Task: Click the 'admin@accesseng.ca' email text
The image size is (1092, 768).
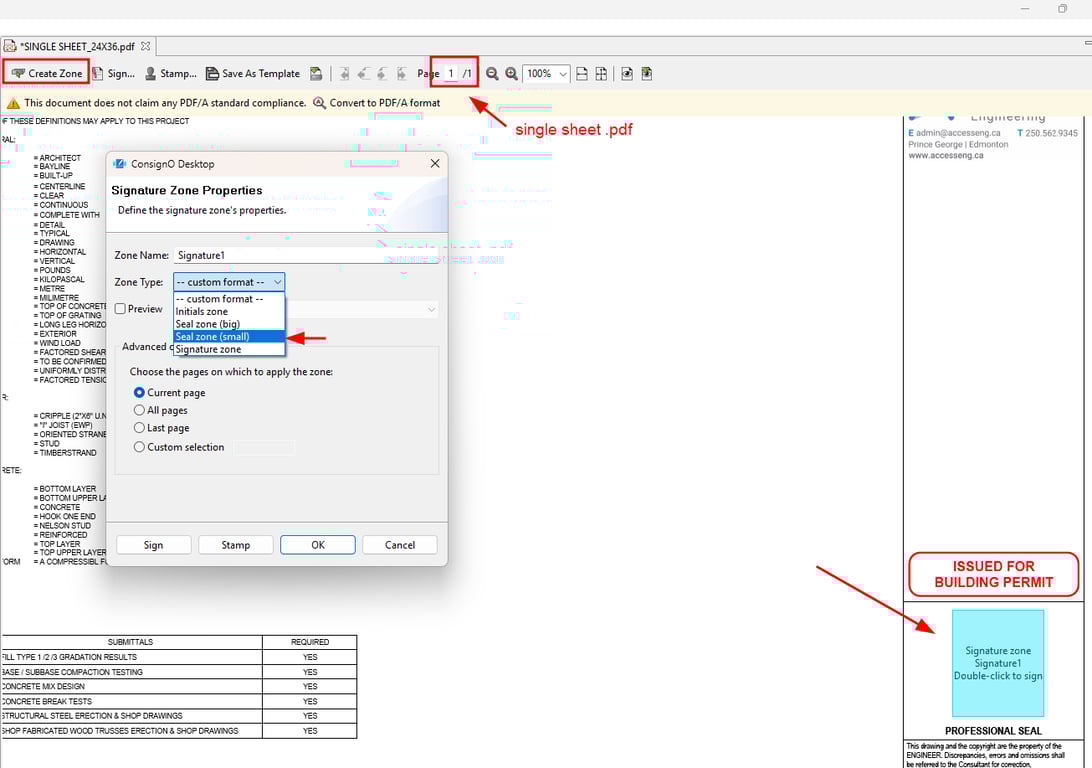Action: point(958,133)
